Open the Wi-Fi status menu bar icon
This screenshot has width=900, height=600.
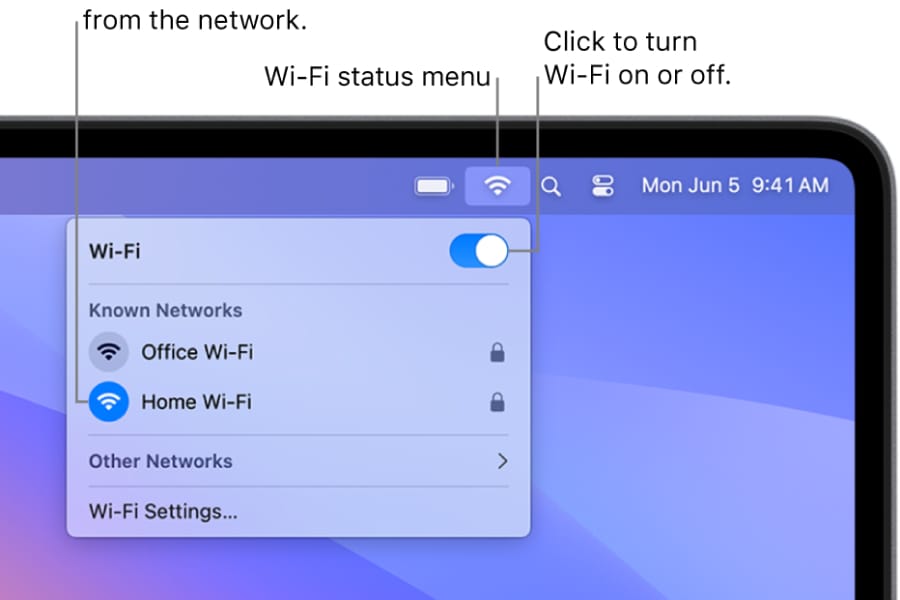[497, 185]
